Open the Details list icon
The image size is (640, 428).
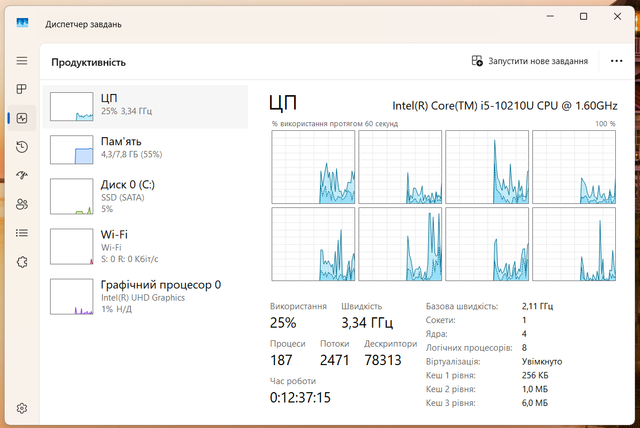click(x=22, y=233)
